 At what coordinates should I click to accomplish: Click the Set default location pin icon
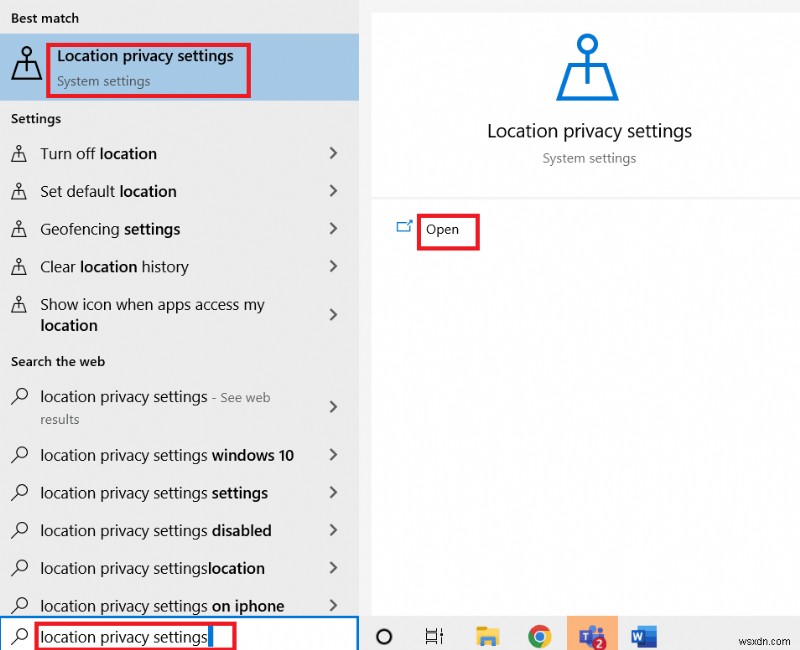[19, 191]
